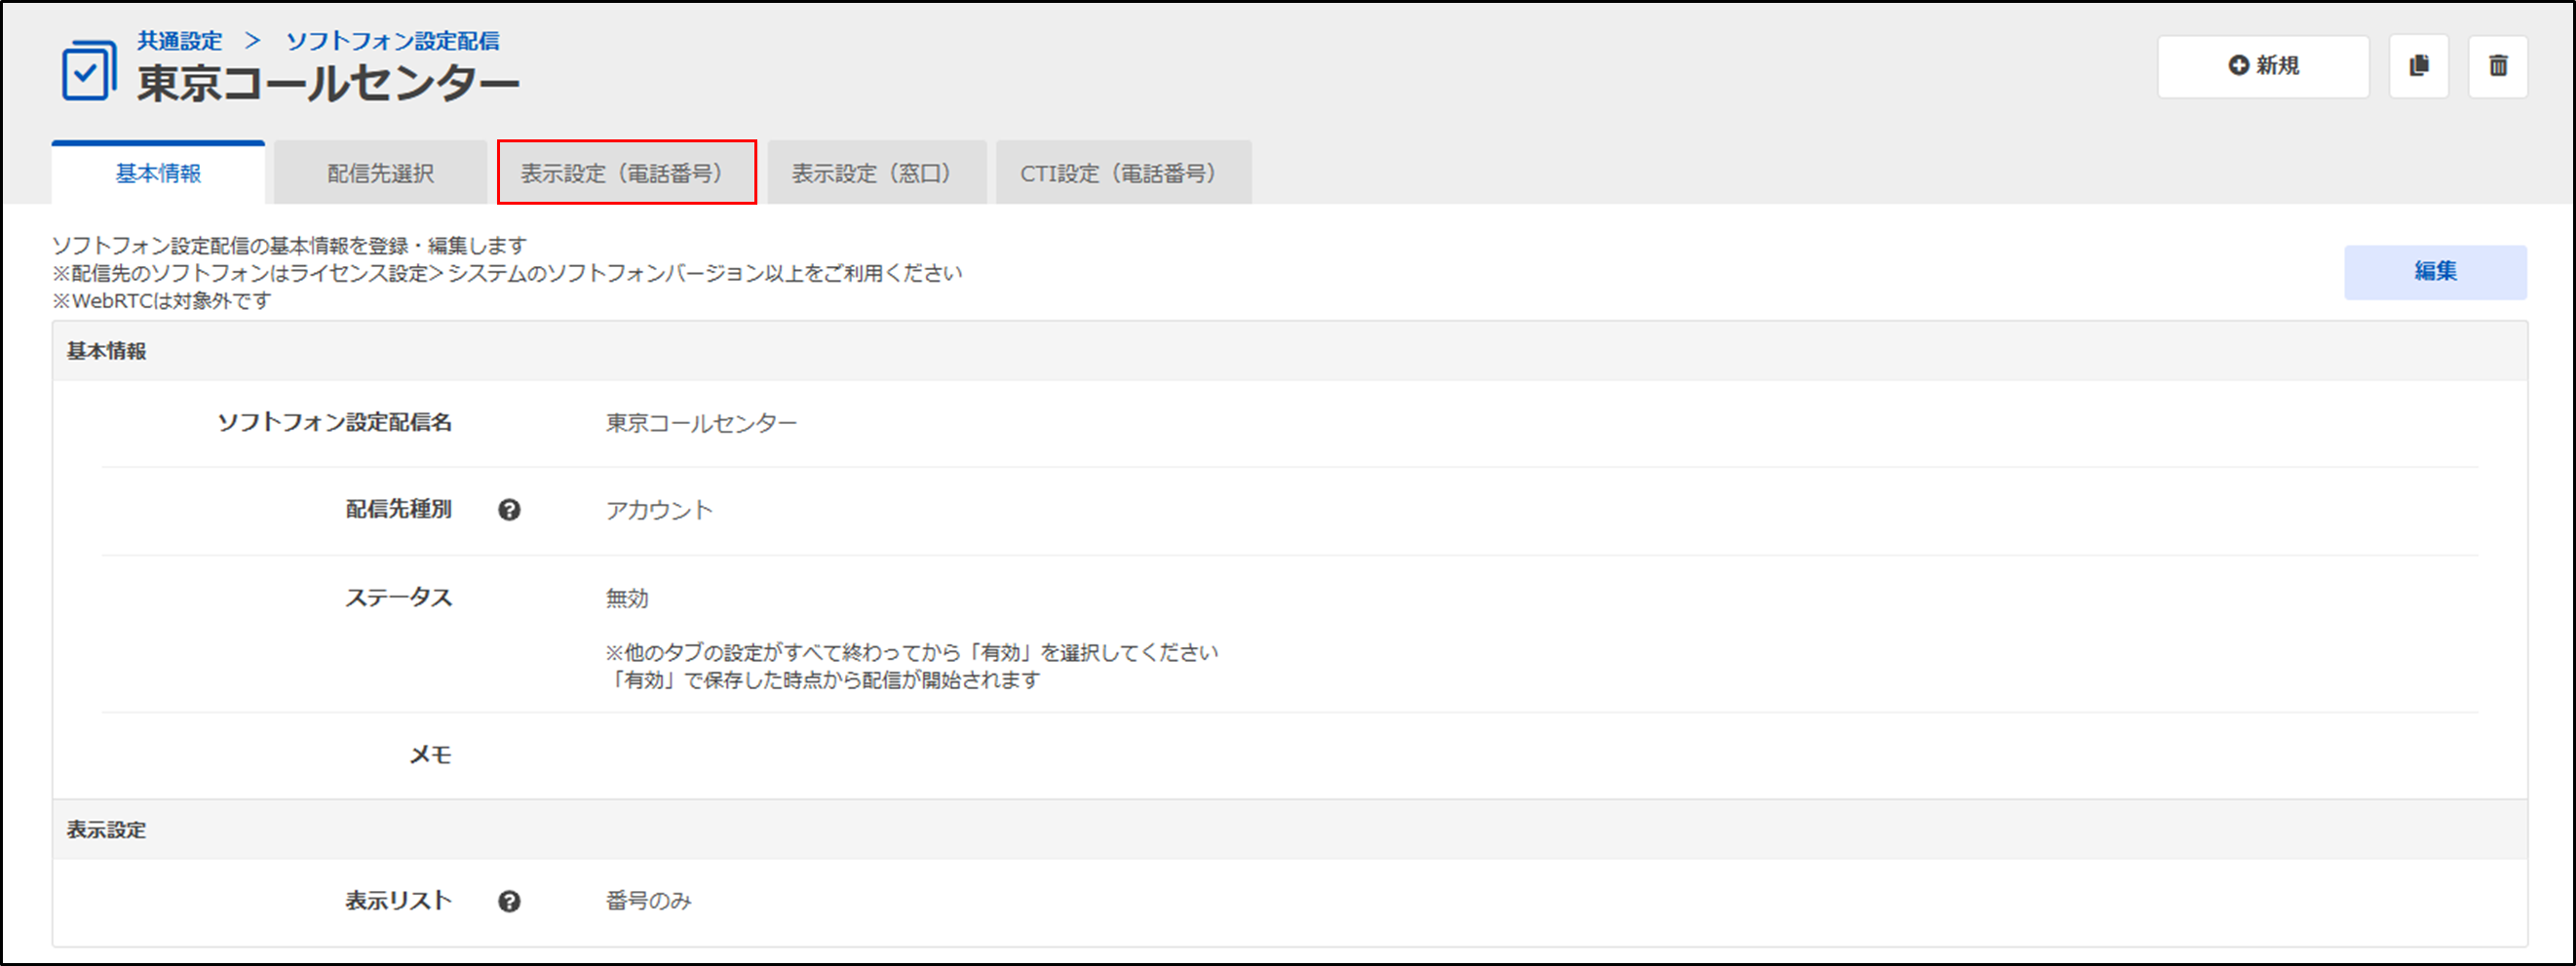2576x966 pixels.
Task: Click the 編集 button
Action: click(x=2434, y=272)
